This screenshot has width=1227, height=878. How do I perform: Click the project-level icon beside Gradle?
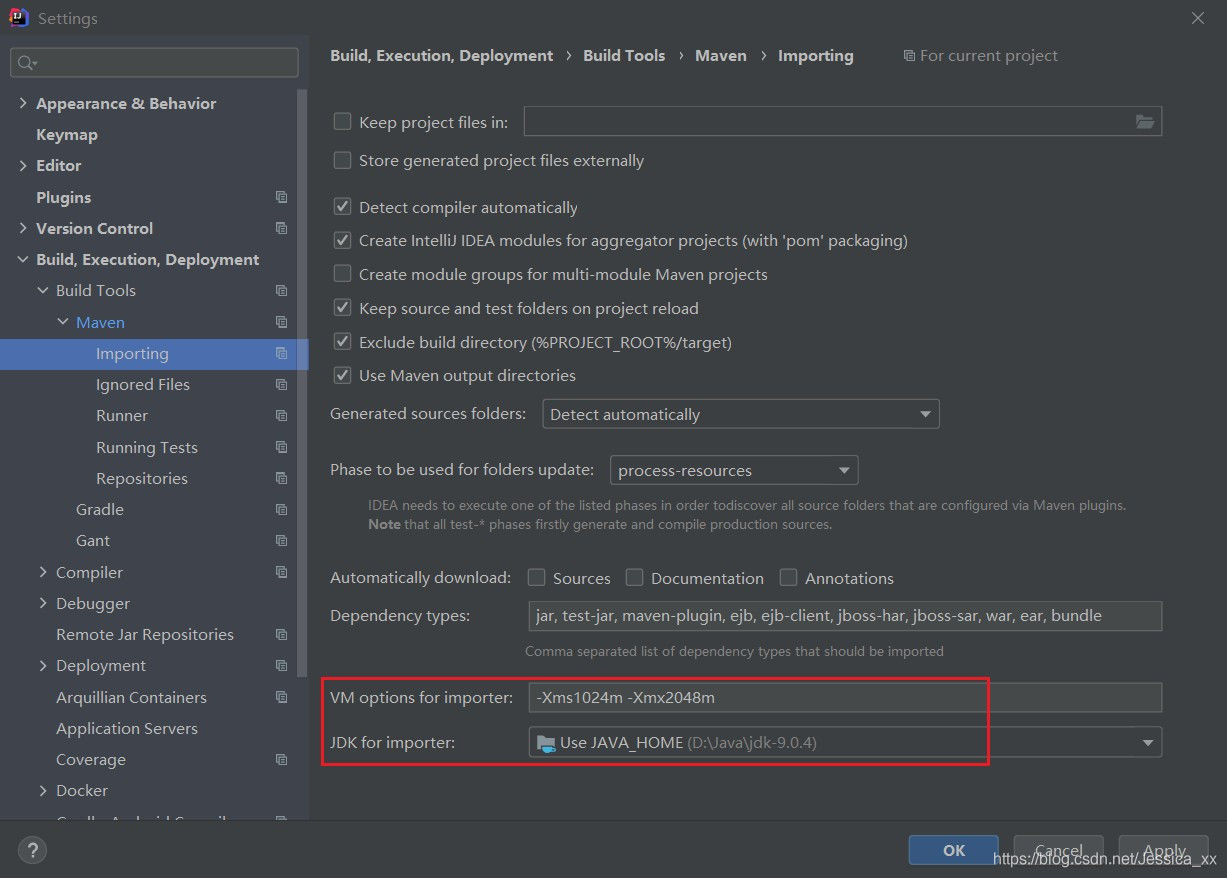point(281,509)
